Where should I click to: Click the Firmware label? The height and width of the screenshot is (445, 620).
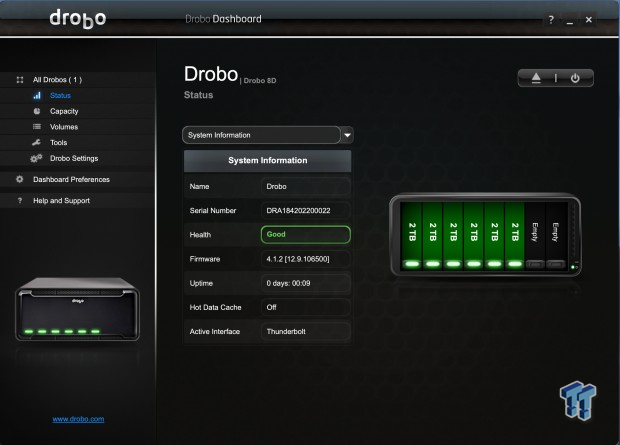205,259
